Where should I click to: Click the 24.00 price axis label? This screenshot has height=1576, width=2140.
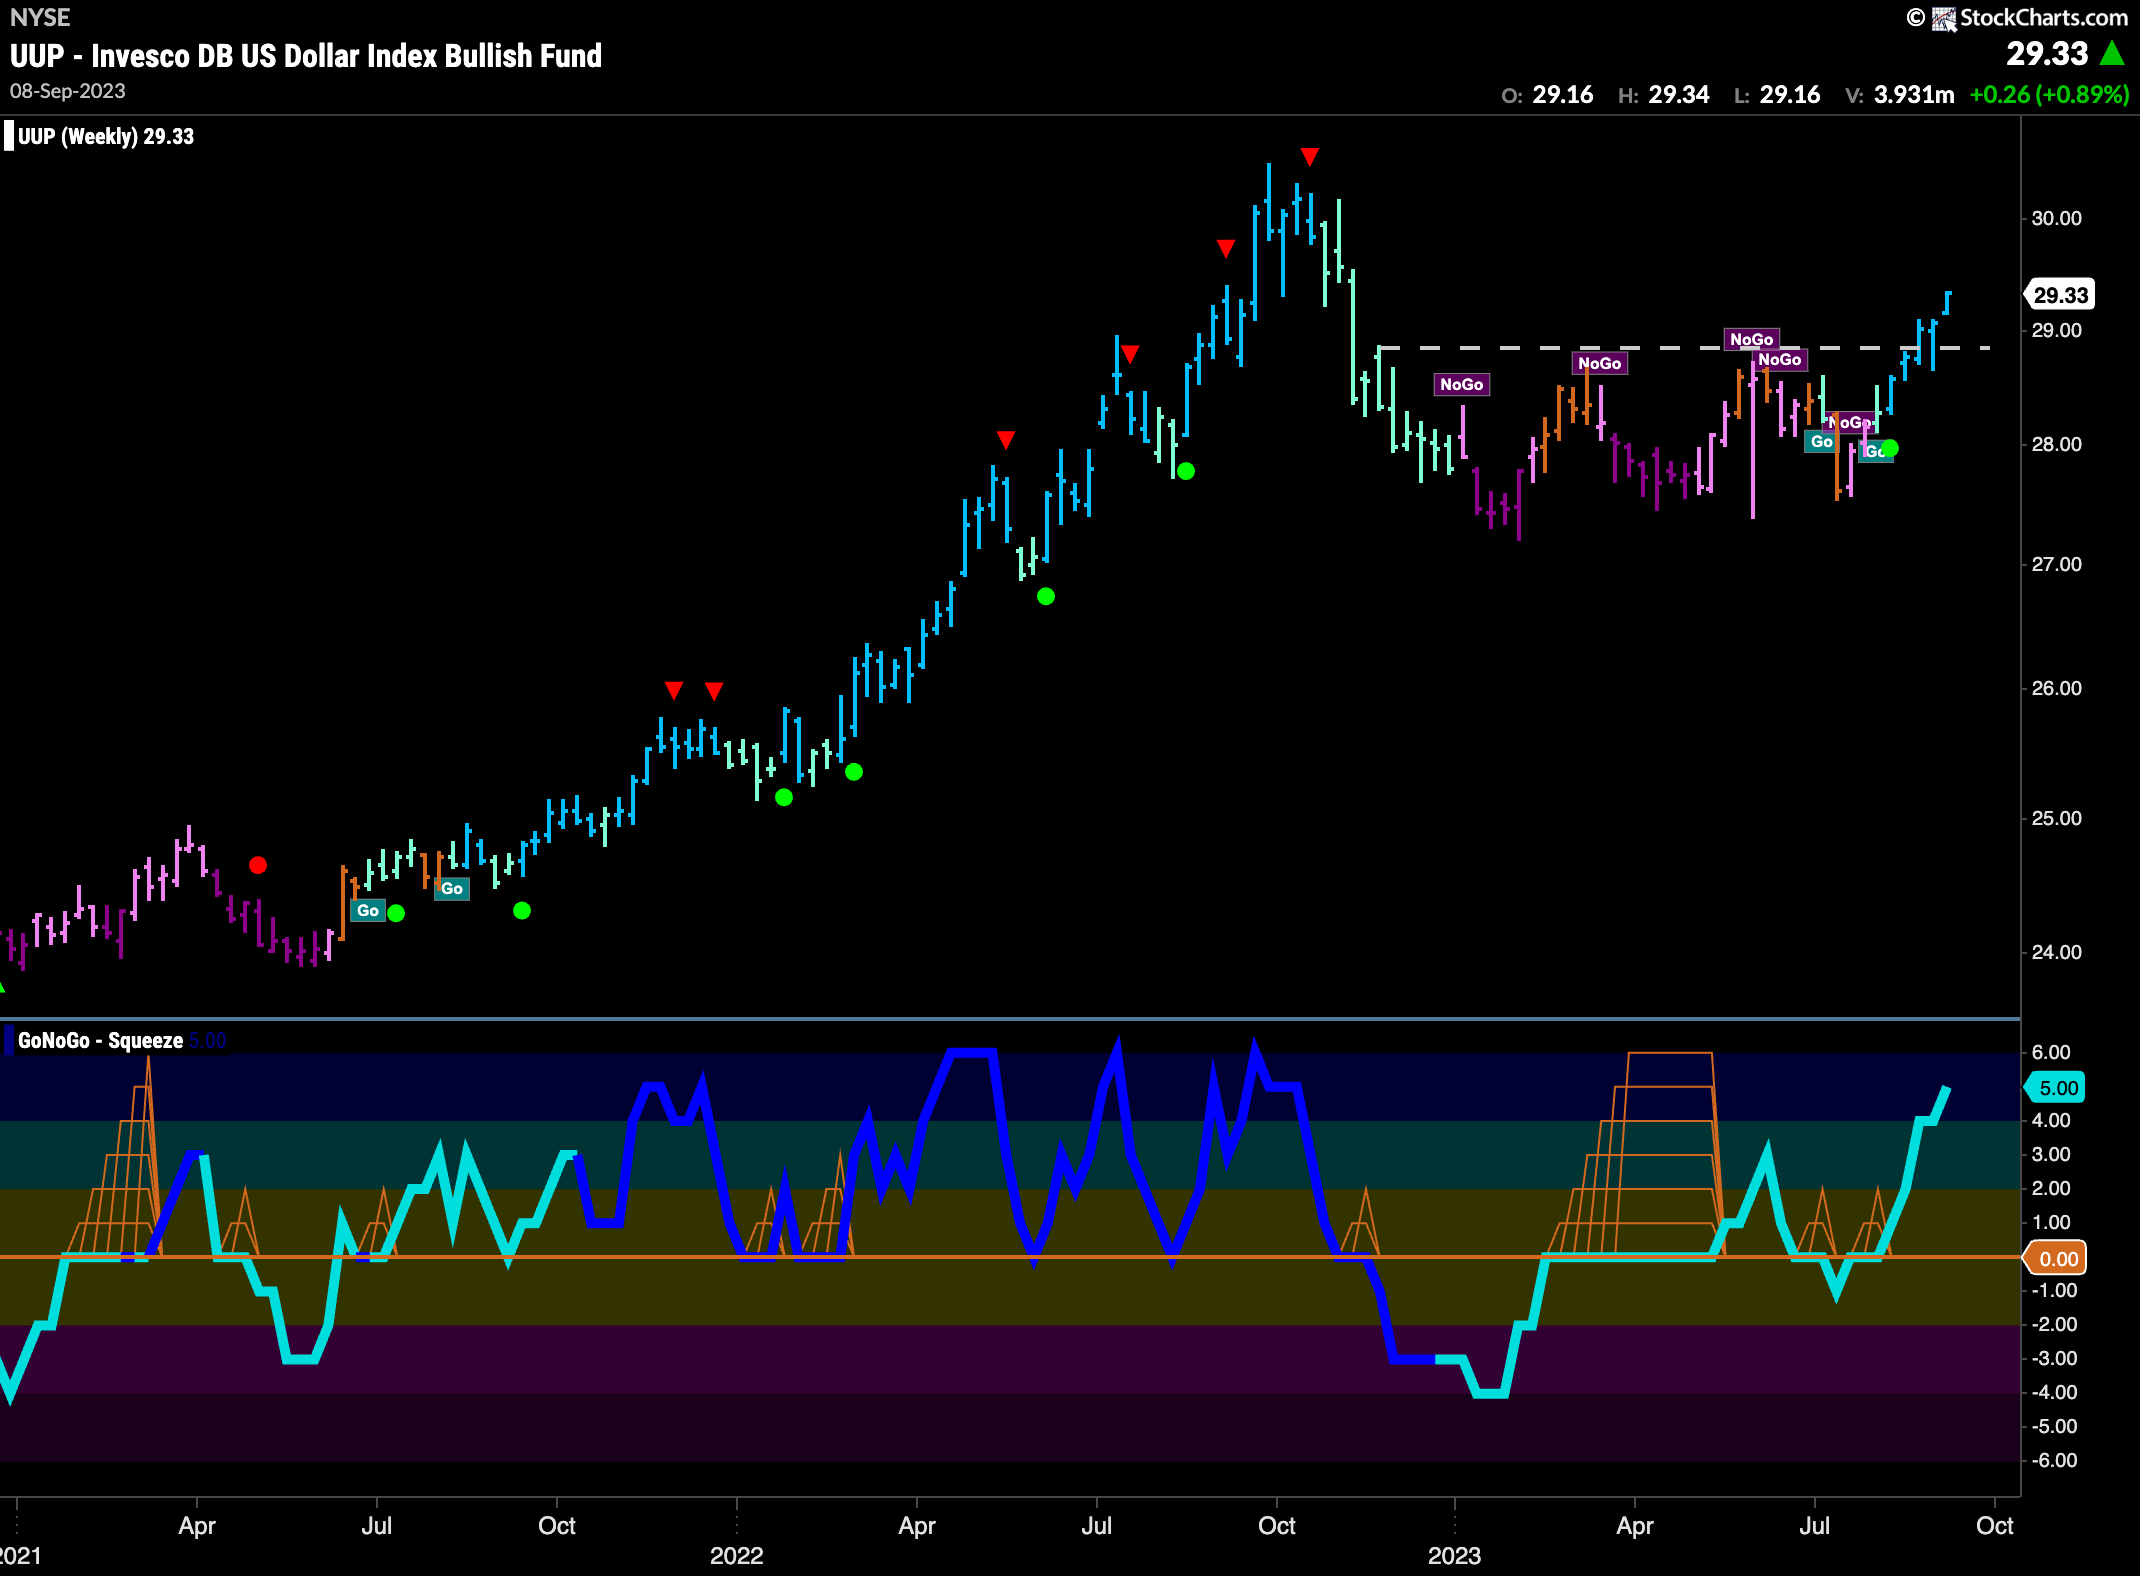[x=2056, y=952]
